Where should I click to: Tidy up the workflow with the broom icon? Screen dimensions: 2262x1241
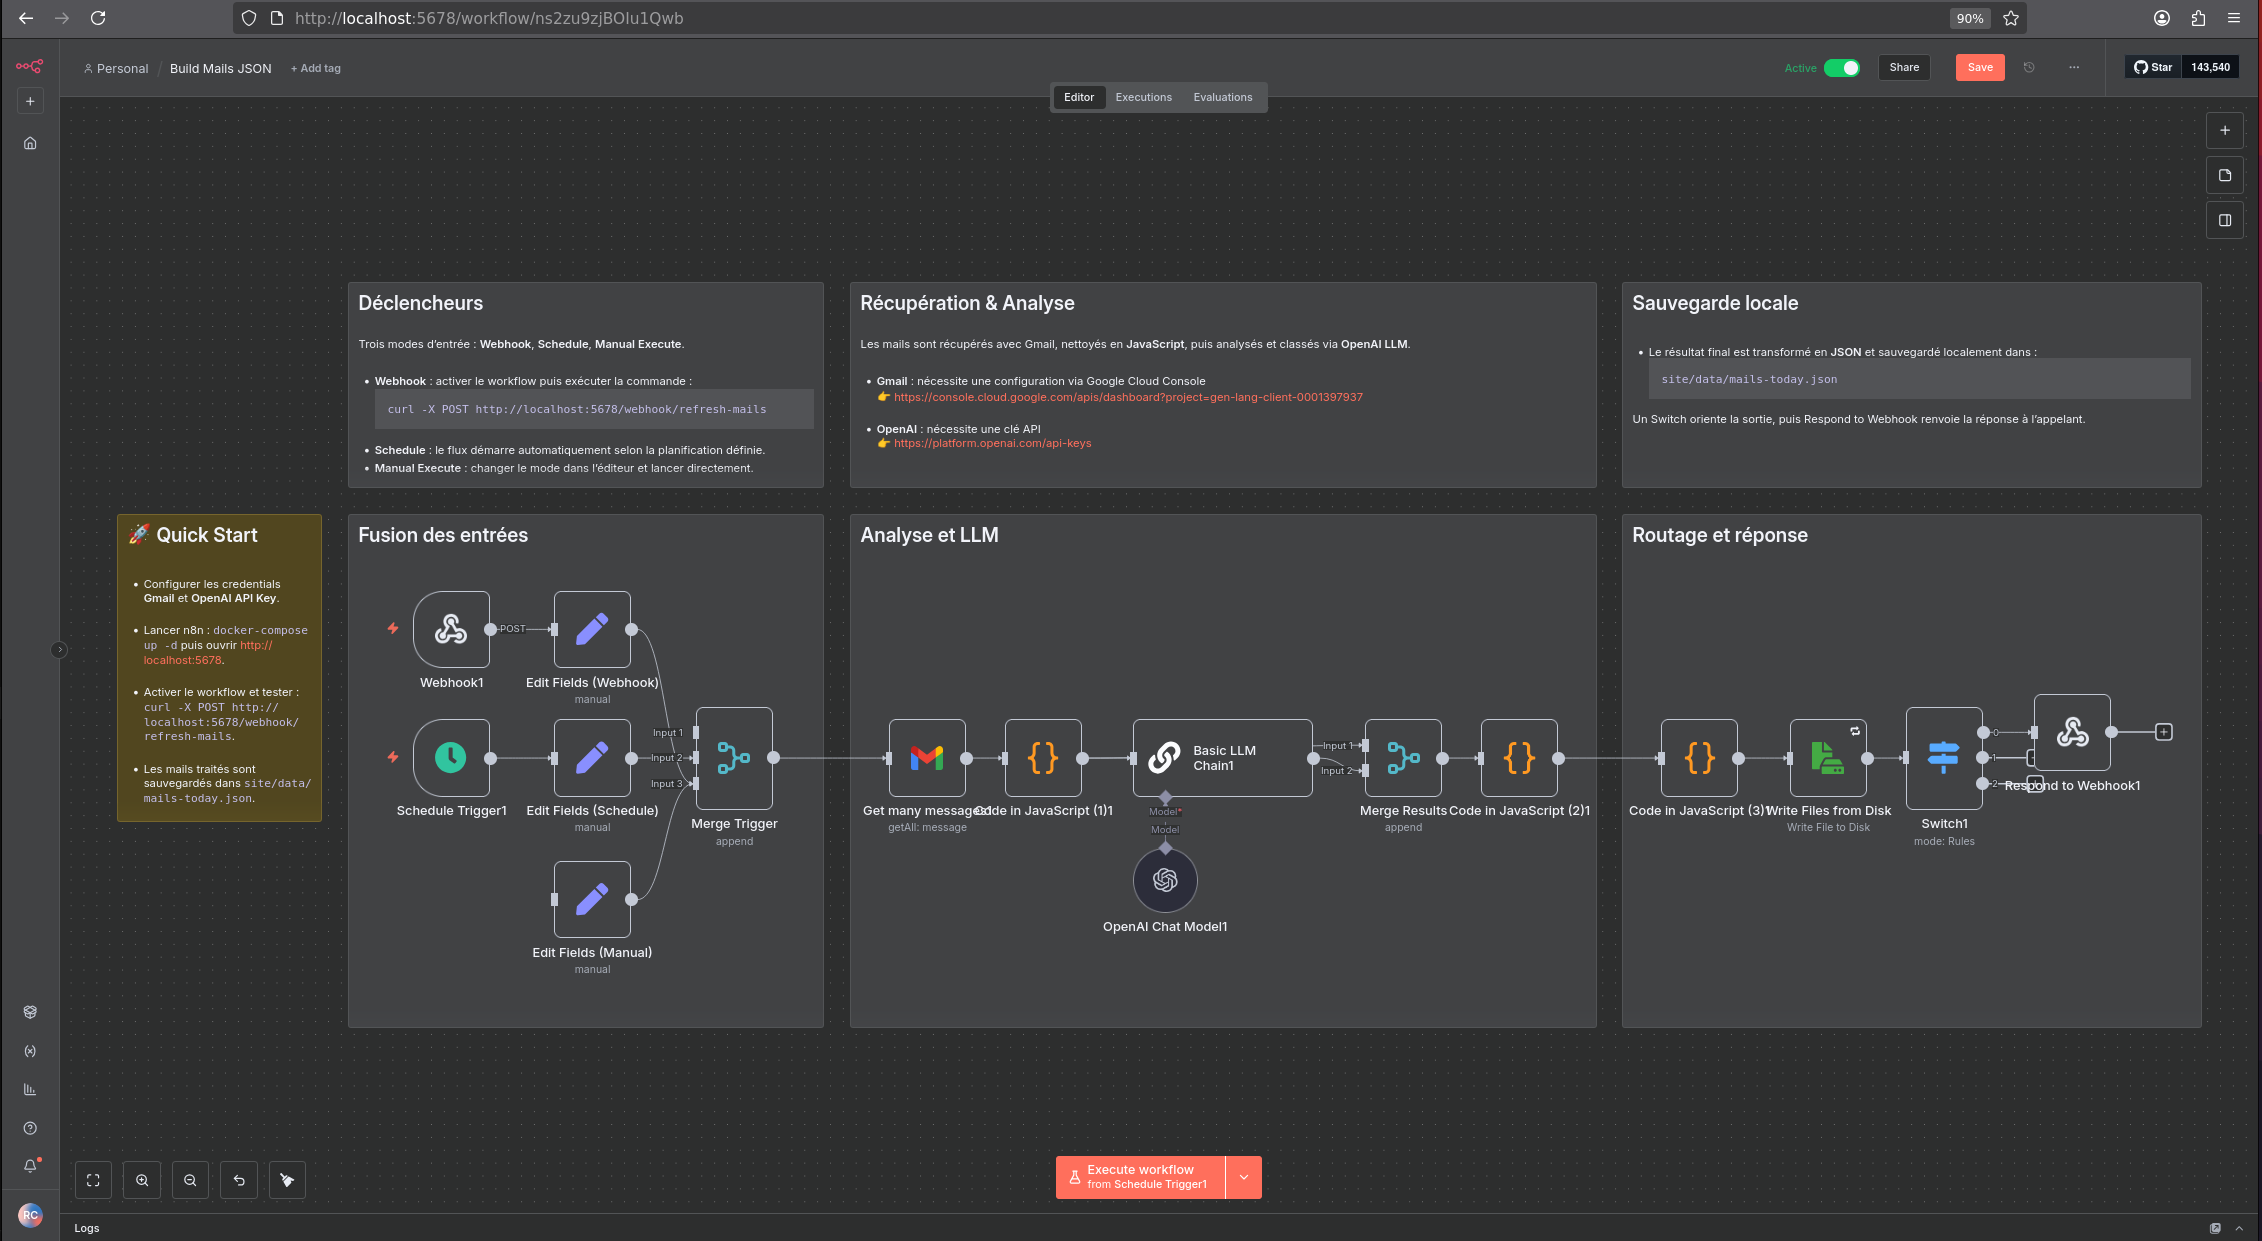(x=287, y=1180)
